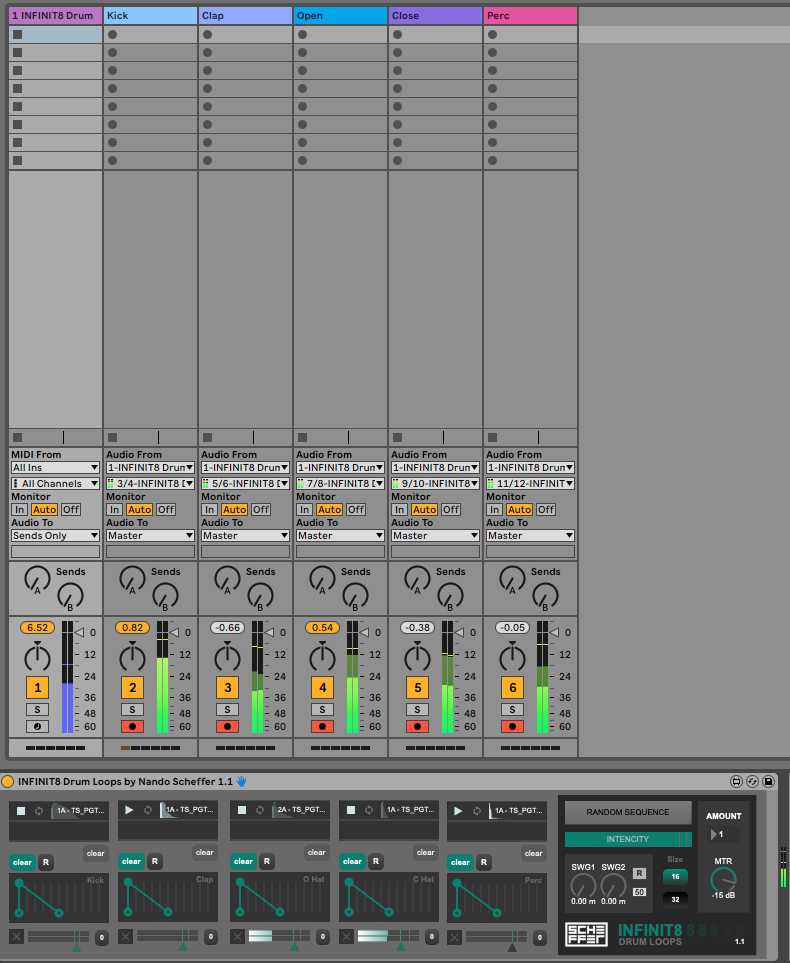Set Kick track monitor to In

click(114, 510)
